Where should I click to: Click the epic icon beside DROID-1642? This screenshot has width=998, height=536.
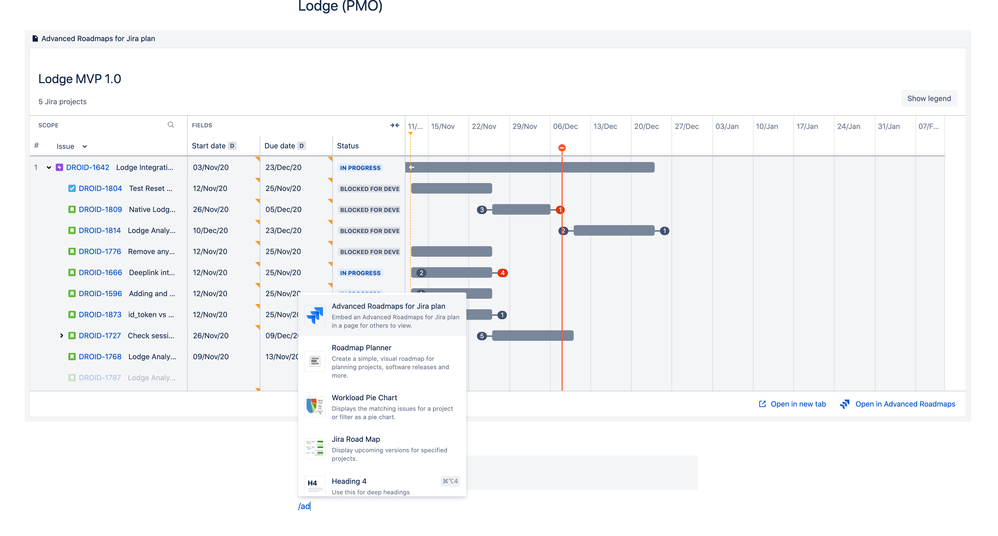(59, 167)
